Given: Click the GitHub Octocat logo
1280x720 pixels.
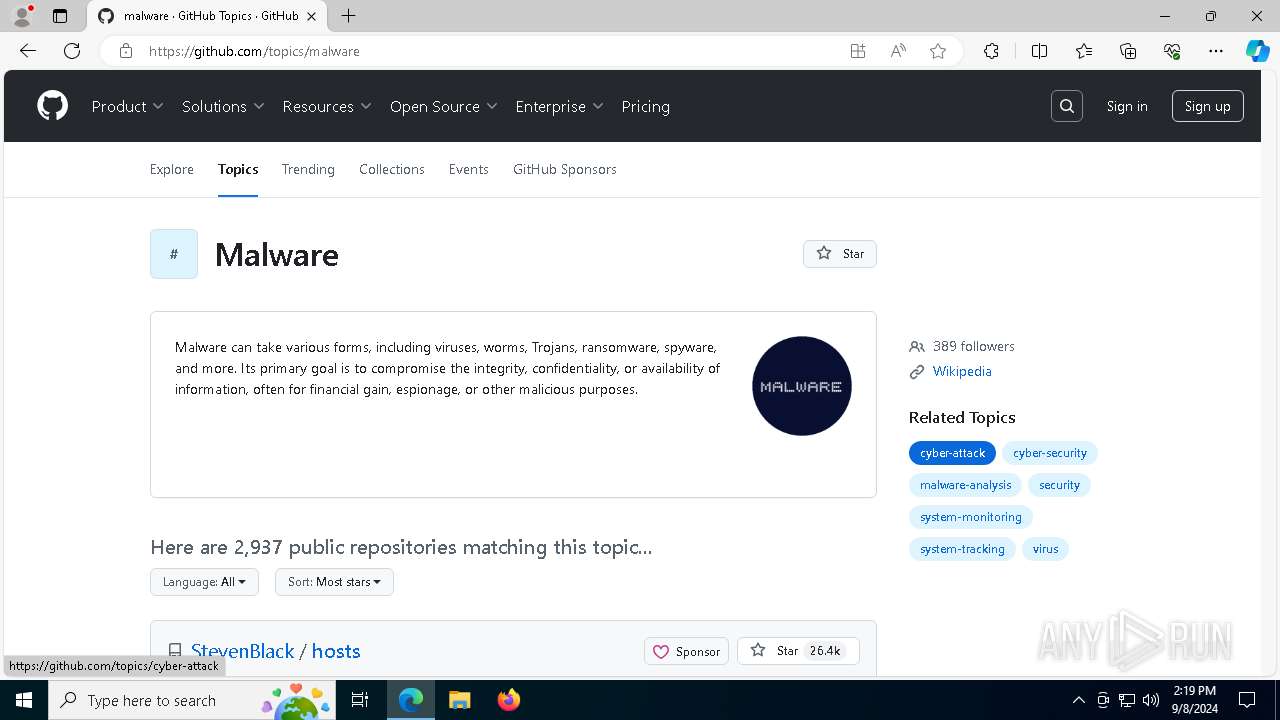Looking at the screenshot, I should coord(52,106).
